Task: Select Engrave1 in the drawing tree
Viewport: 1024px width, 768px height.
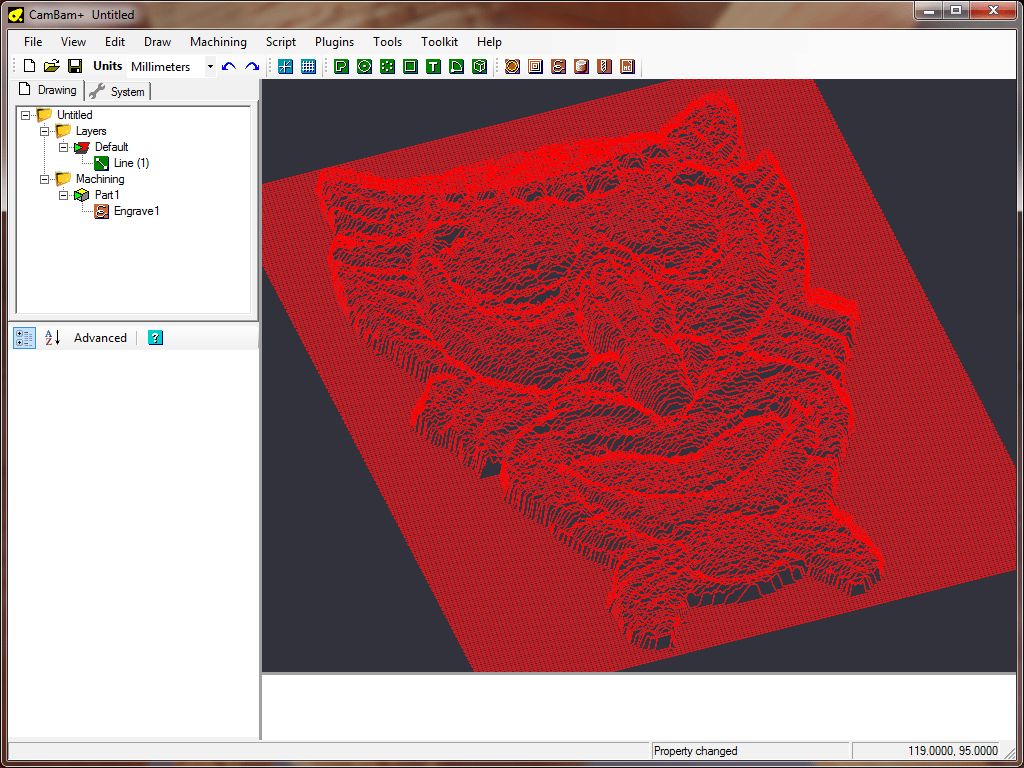Action: click(x=136, y=211)
